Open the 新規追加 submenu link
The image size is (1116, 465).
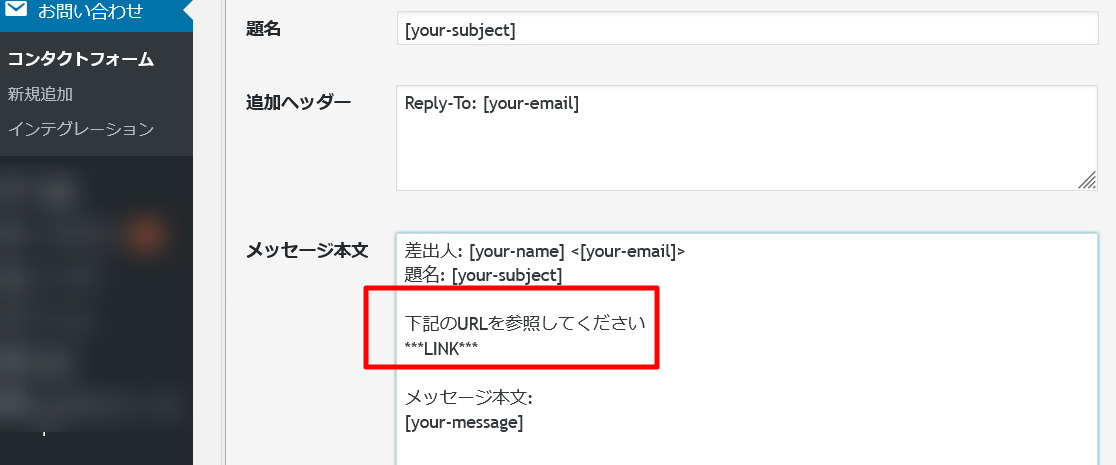click(40, 94)
